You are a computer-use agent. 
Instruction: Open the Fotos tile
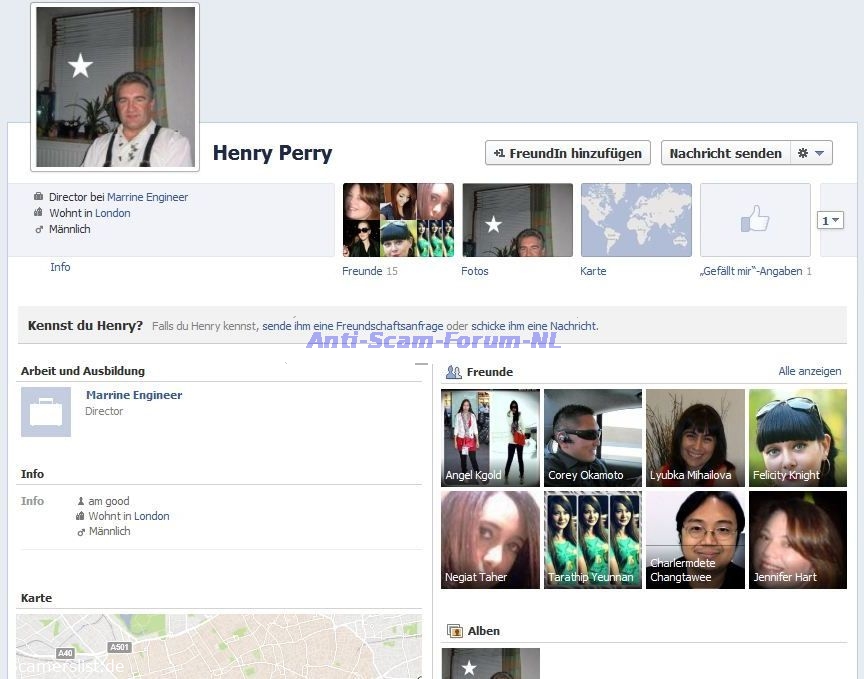517,220
